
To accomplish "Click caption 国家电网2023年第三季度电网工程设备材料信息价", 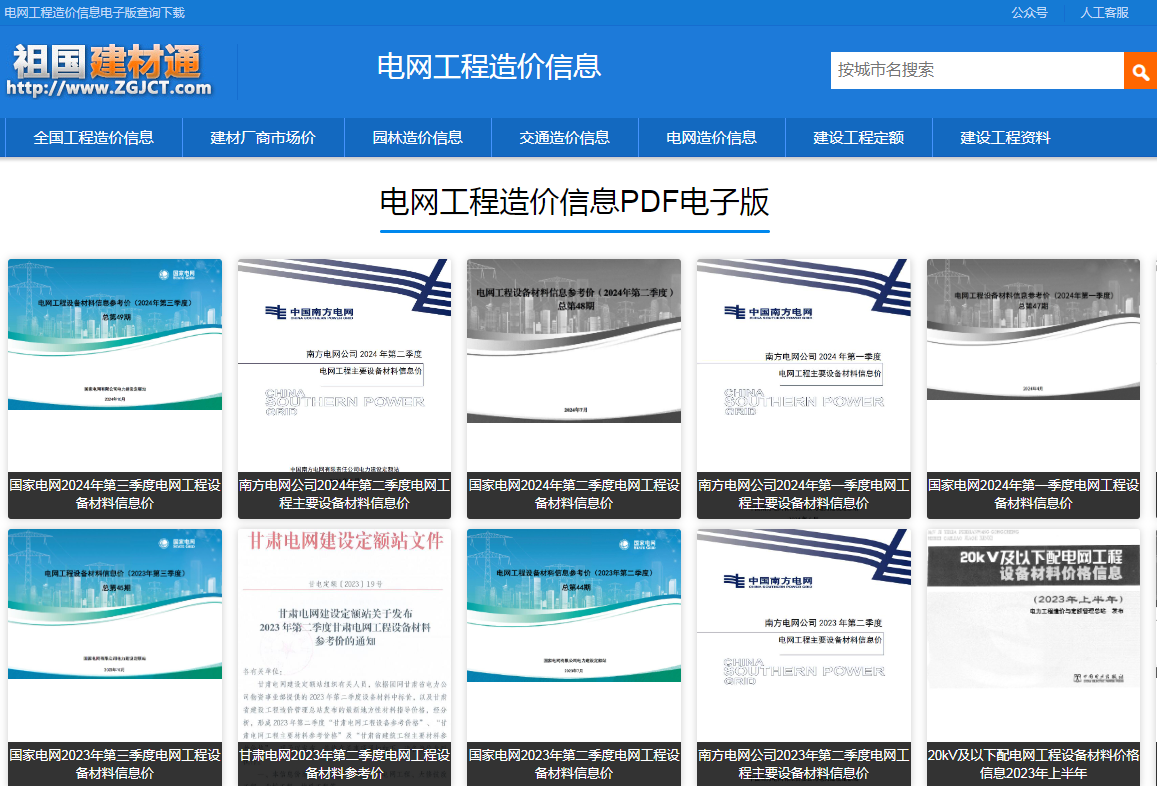I will tap(115, 764).
